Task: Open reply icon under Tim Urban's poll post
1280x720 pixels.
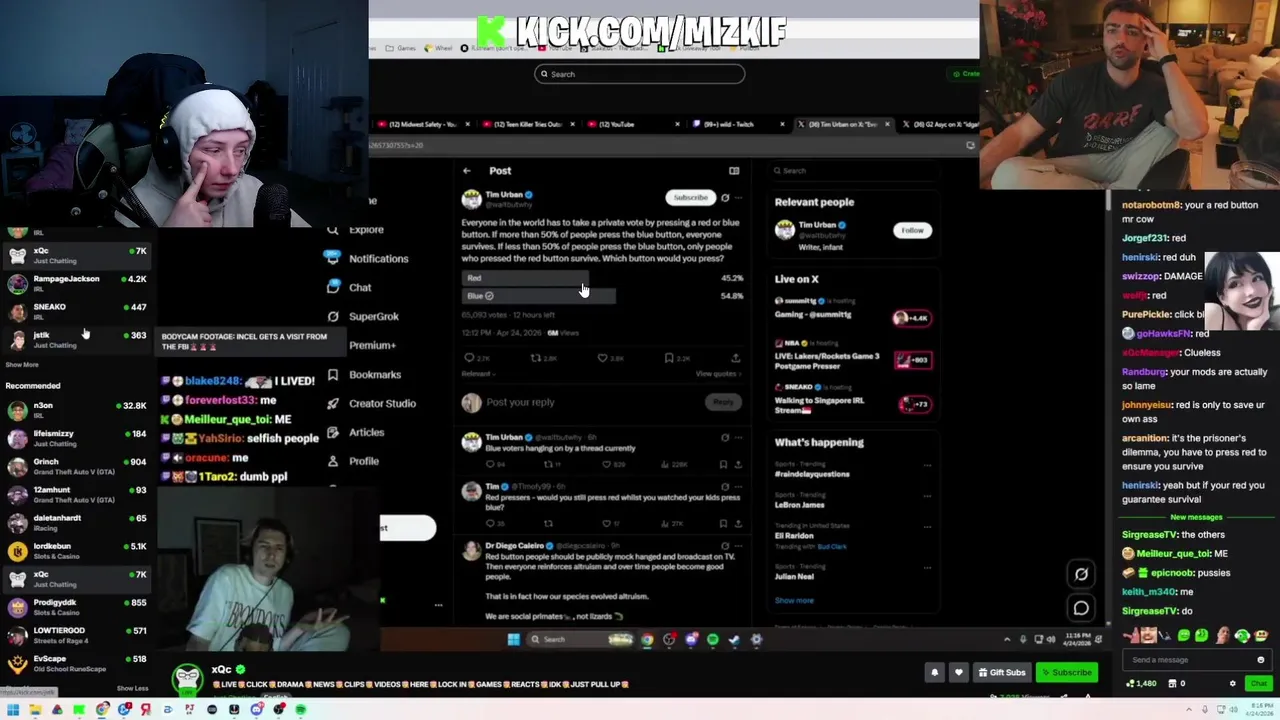Action: click(x=470, y=358)
